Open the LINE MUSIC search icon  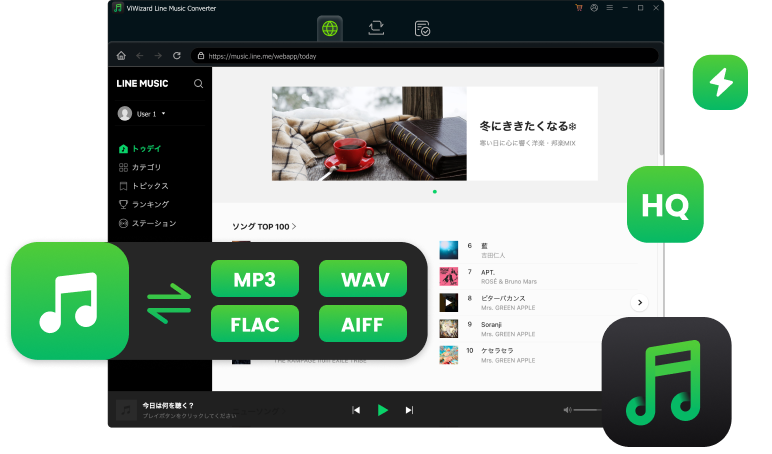(198, 84)
